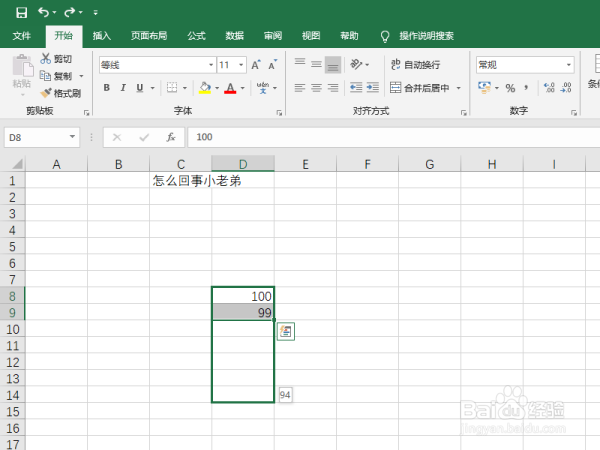Click the percent style icon

pos(510,88)
